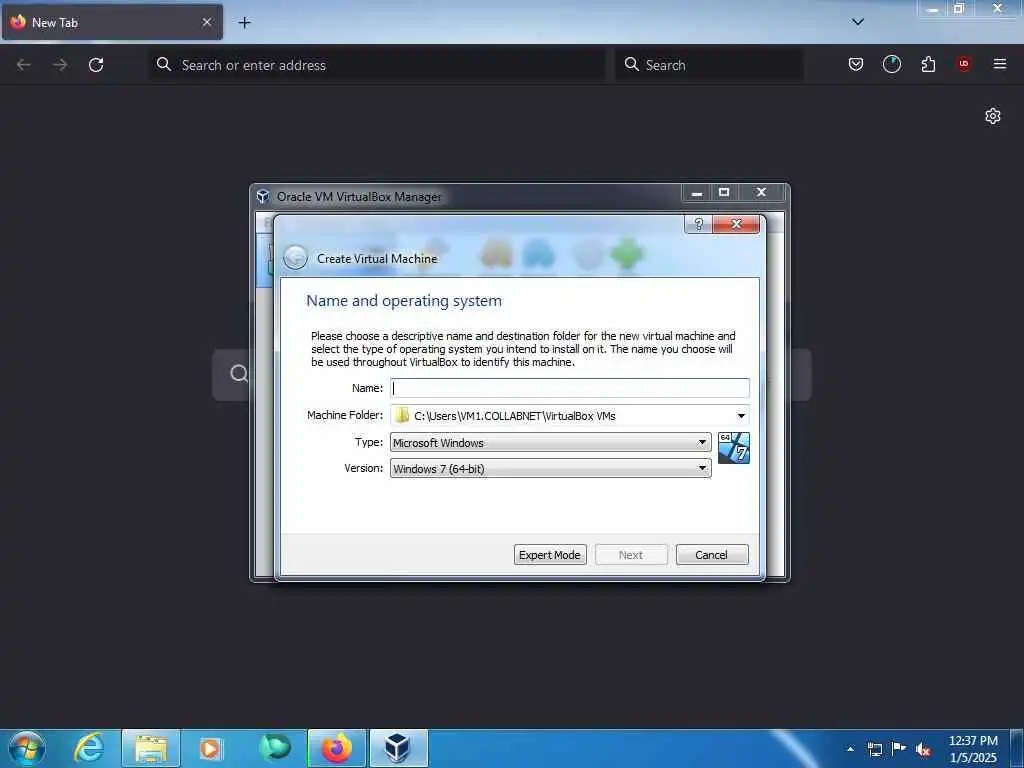1024x768 pixels.
Task: Click the Firefox forward arrow
Action: tap(60, 65)
